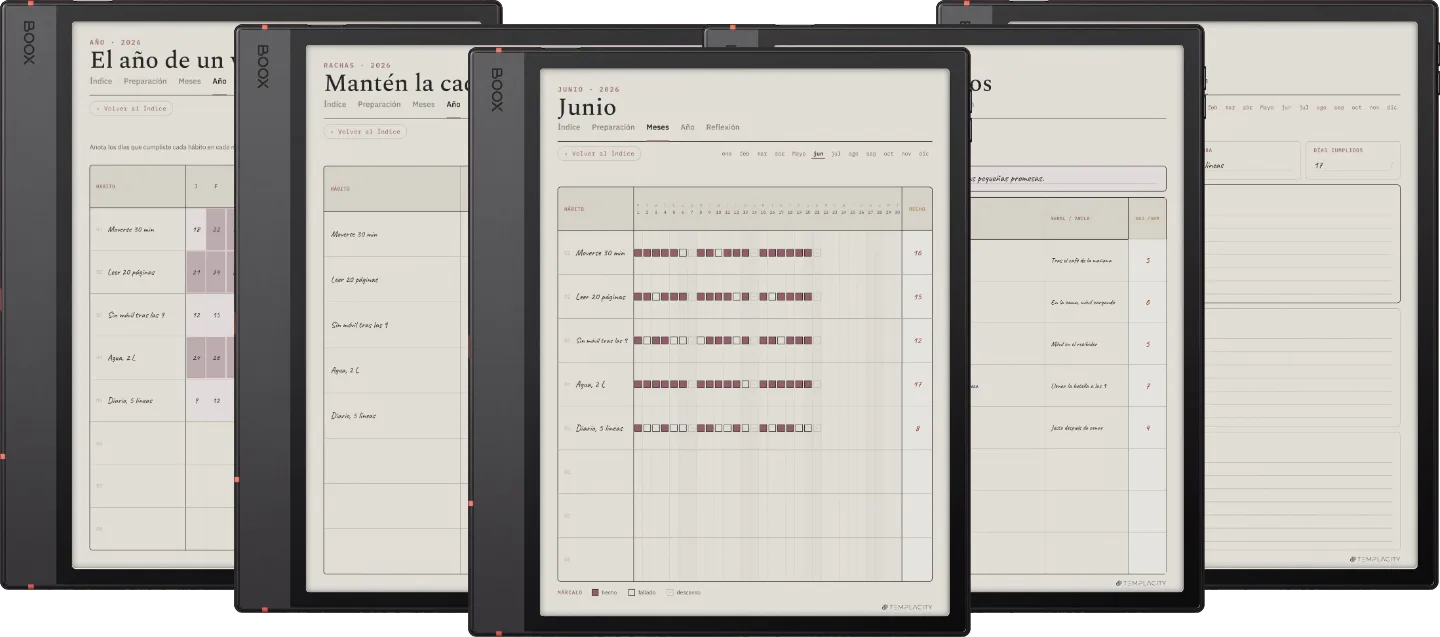
Task: Click Leer 20 páginas on Mantén la cadena page
Action: pyautogui.click(x=355, y=280)
